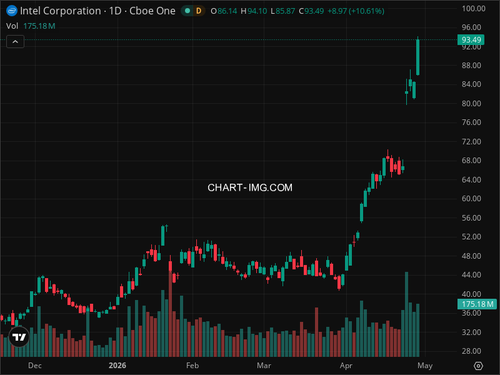This screenshot has width=500, height=375.
Task: Click the Intel Corporation logo icon
Action: 12,11
